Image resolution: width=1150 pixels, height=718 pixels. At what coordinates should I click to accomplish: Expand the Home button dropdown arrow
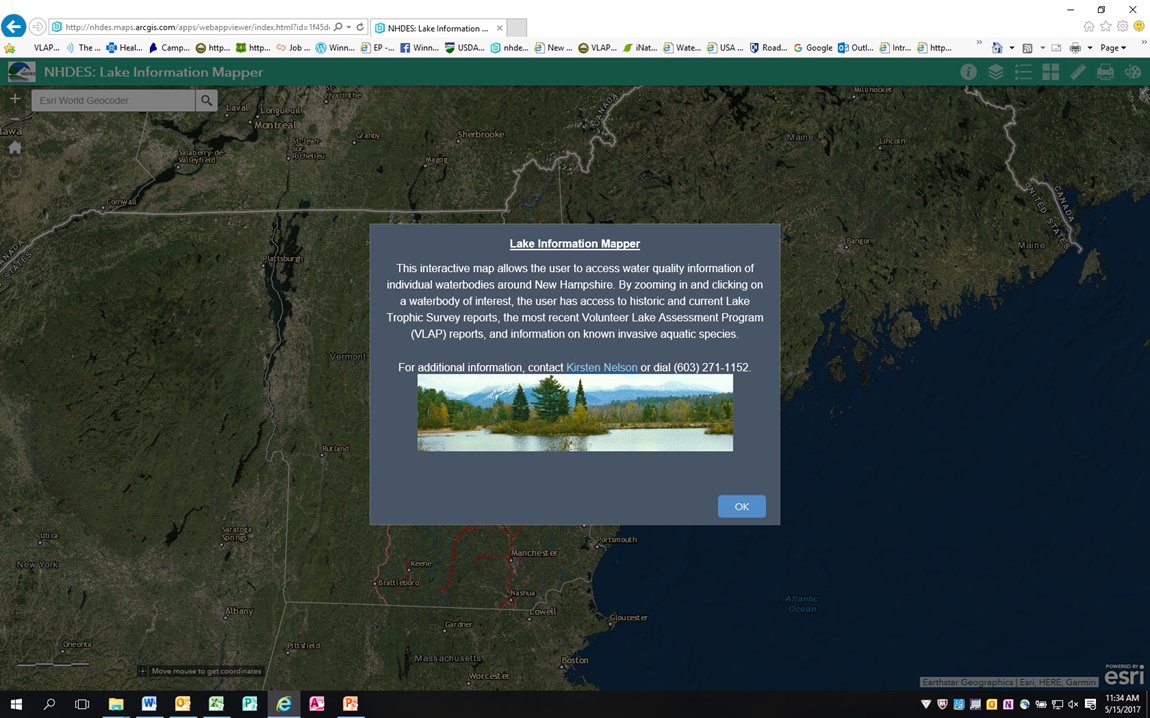point(1011,48)
